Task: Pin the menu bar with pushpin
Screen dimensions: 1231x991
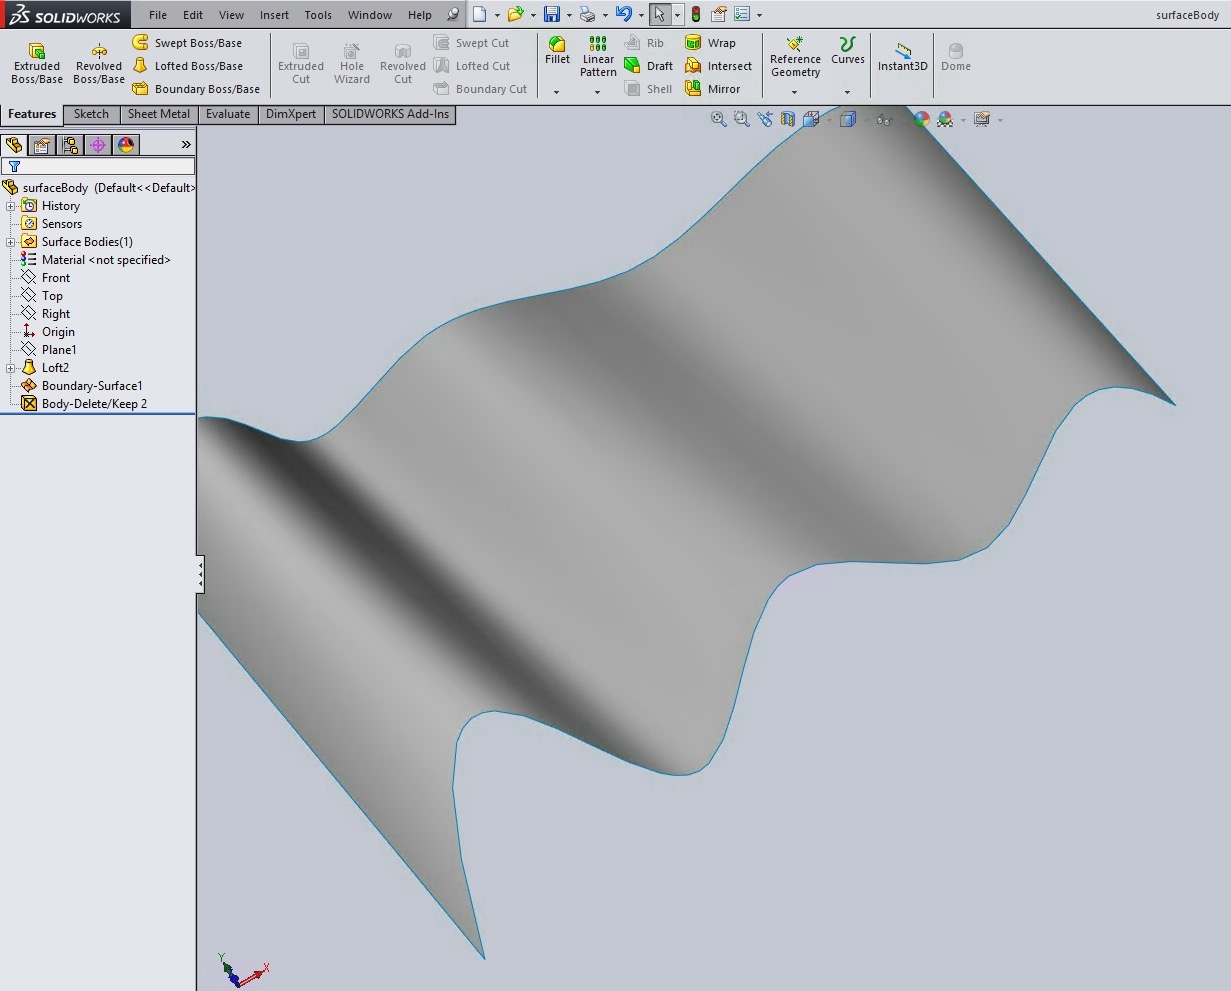Action: pyautogui.click(x=453, y=14)
